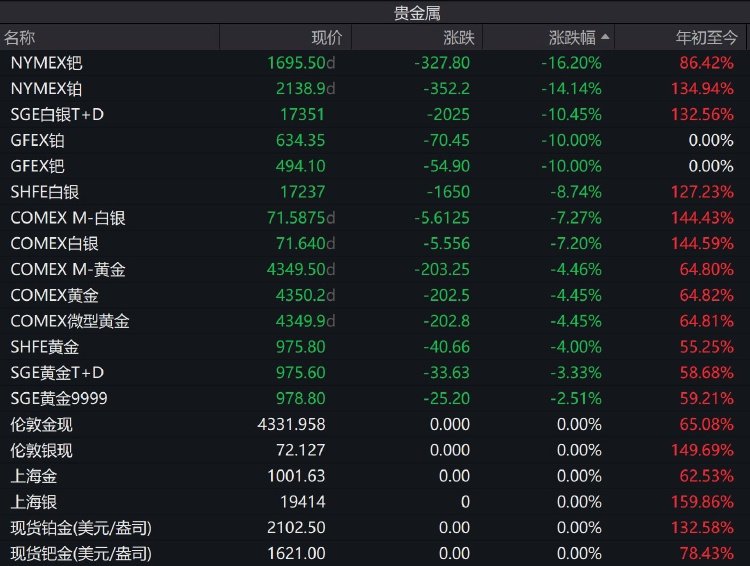The height and width of the screenshot is (566, 750).
Task: Click the COMEX黄金 name
Action: [x=54, y=295]
